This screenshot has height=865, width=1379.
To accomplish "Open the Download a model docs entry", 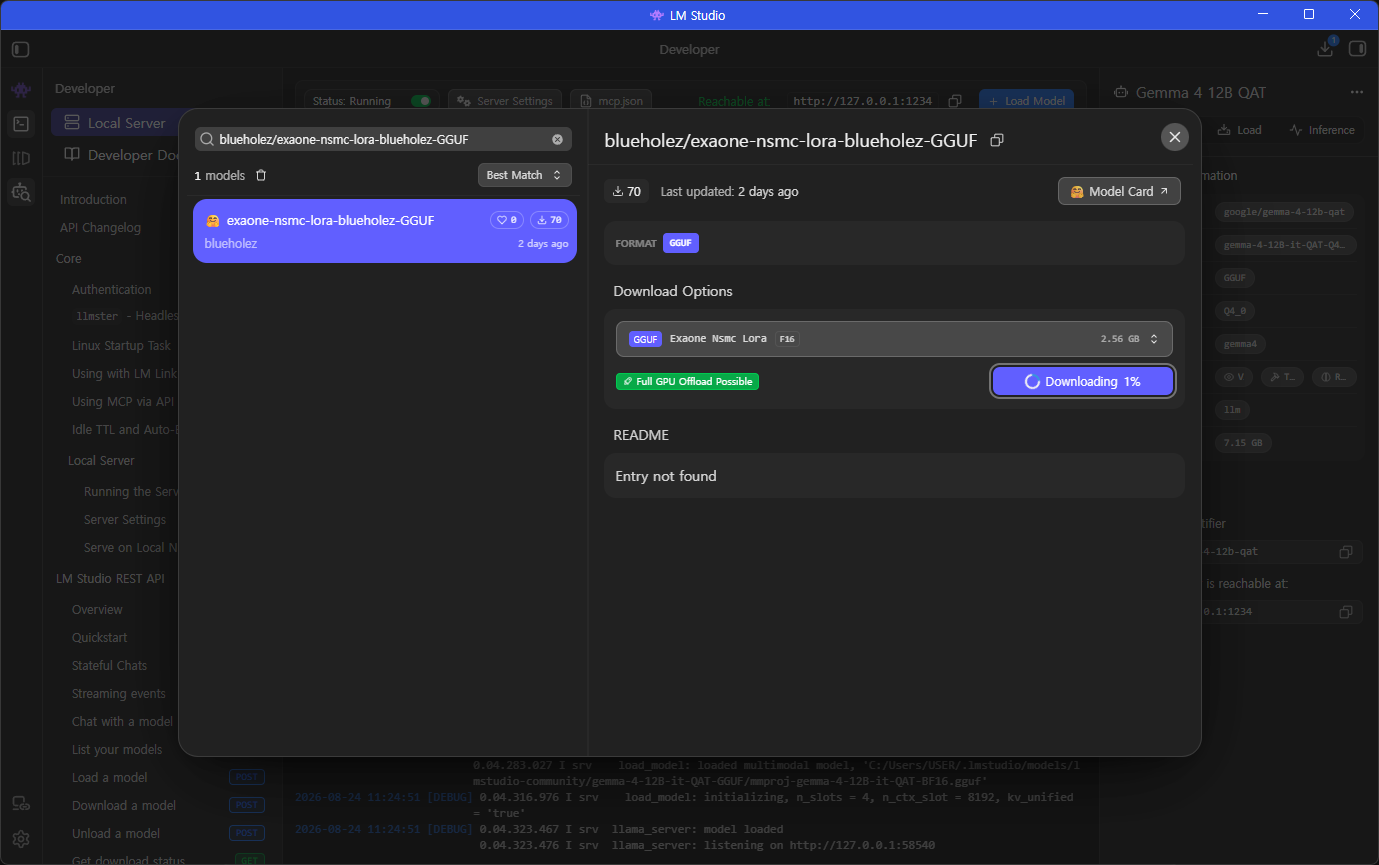I will point(124,806).
